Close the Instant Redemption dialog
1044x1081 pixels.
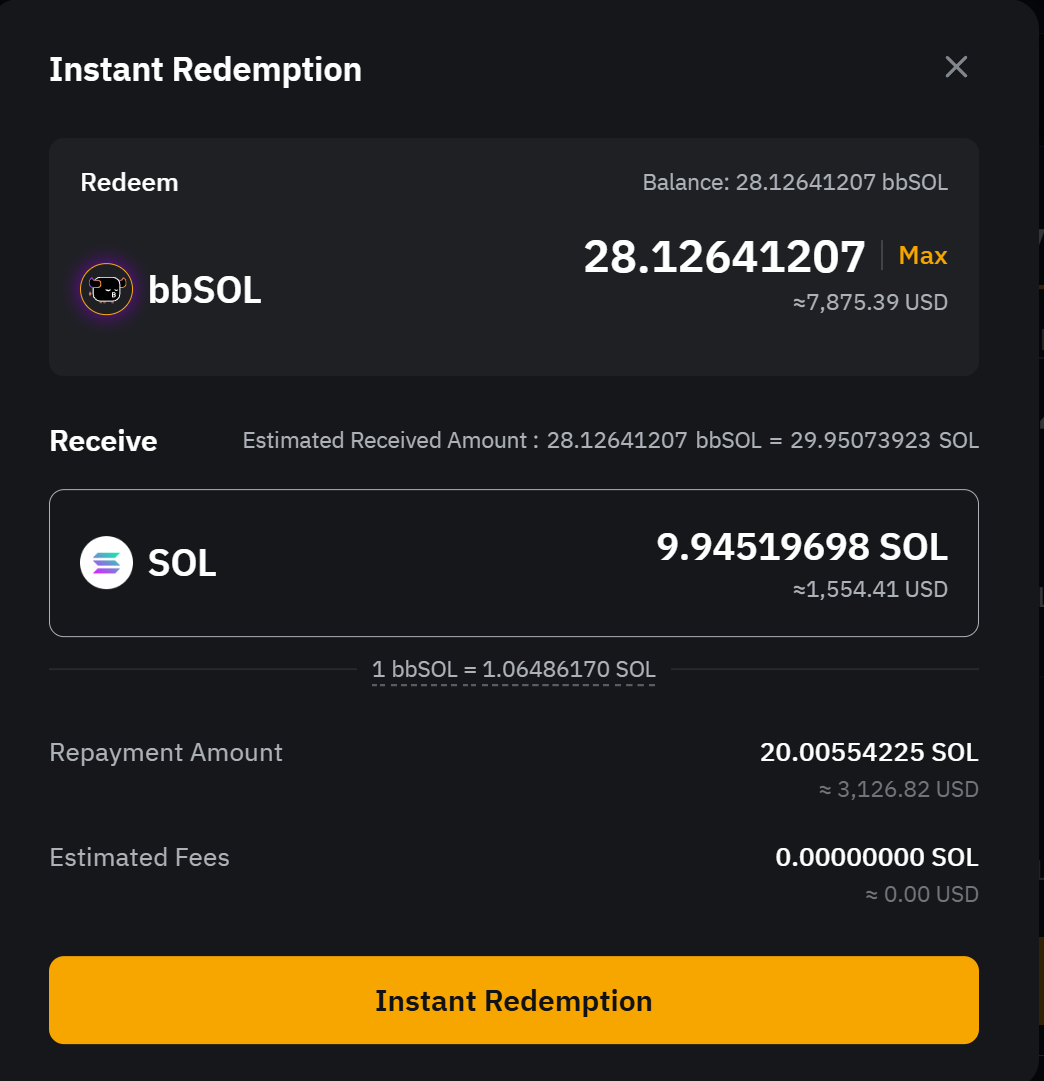[956, 67]
